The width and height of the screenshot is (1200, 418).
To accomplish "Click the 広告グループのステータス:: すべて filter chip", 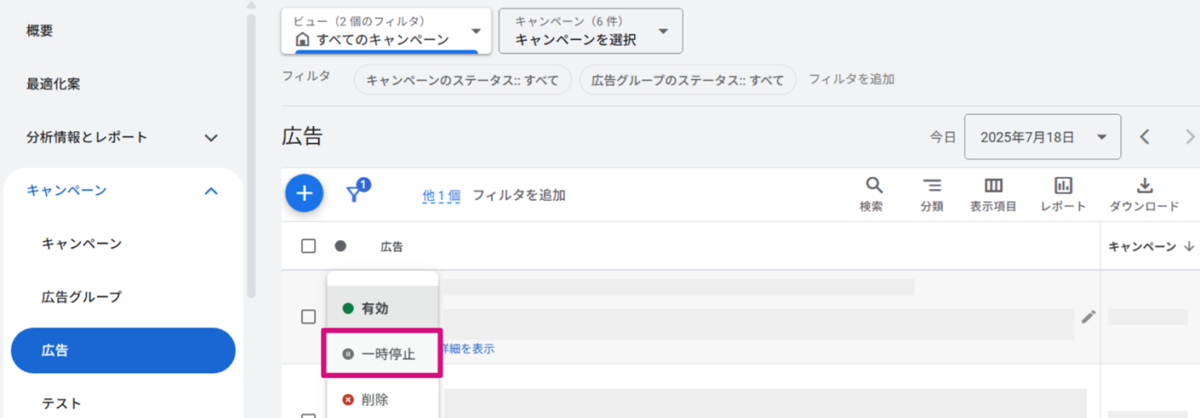I will coord(688,80).
